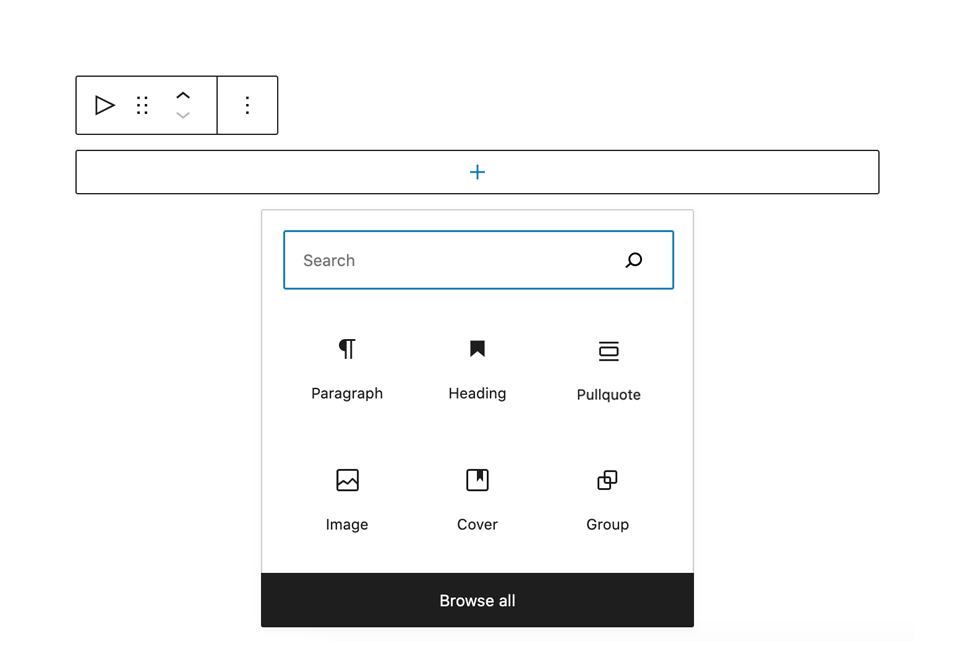
Task: Click the block type play-triangle icon
Action: click(105, 105)
